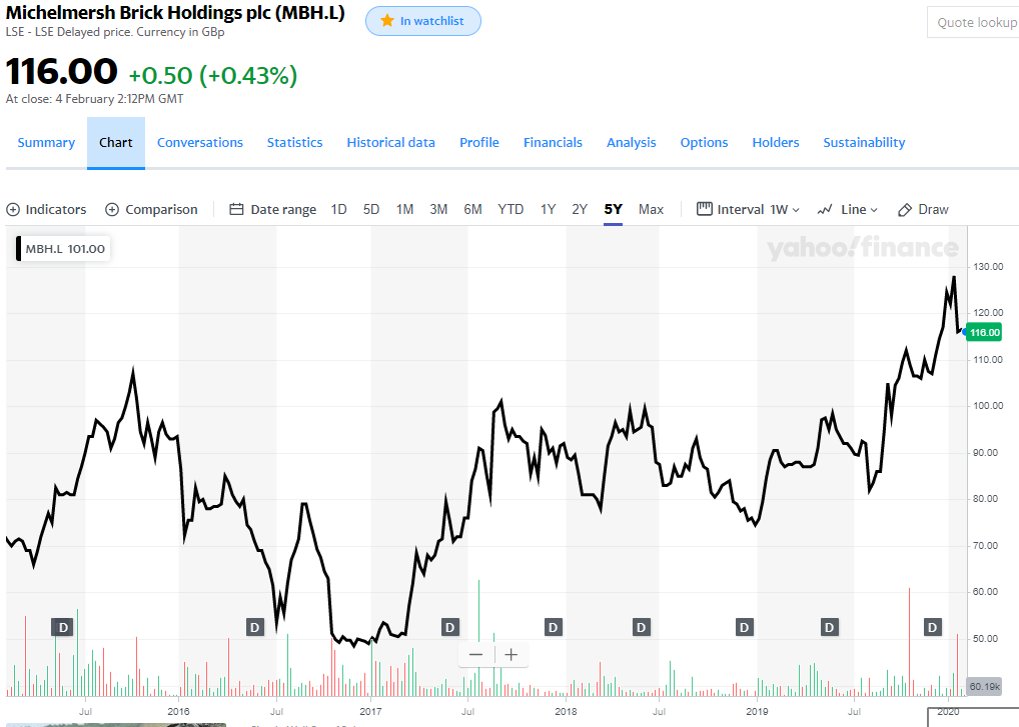Viewport: 1019px width, 727px height.
Task: Set chart range to YTD
Action: tap(510, 209)
